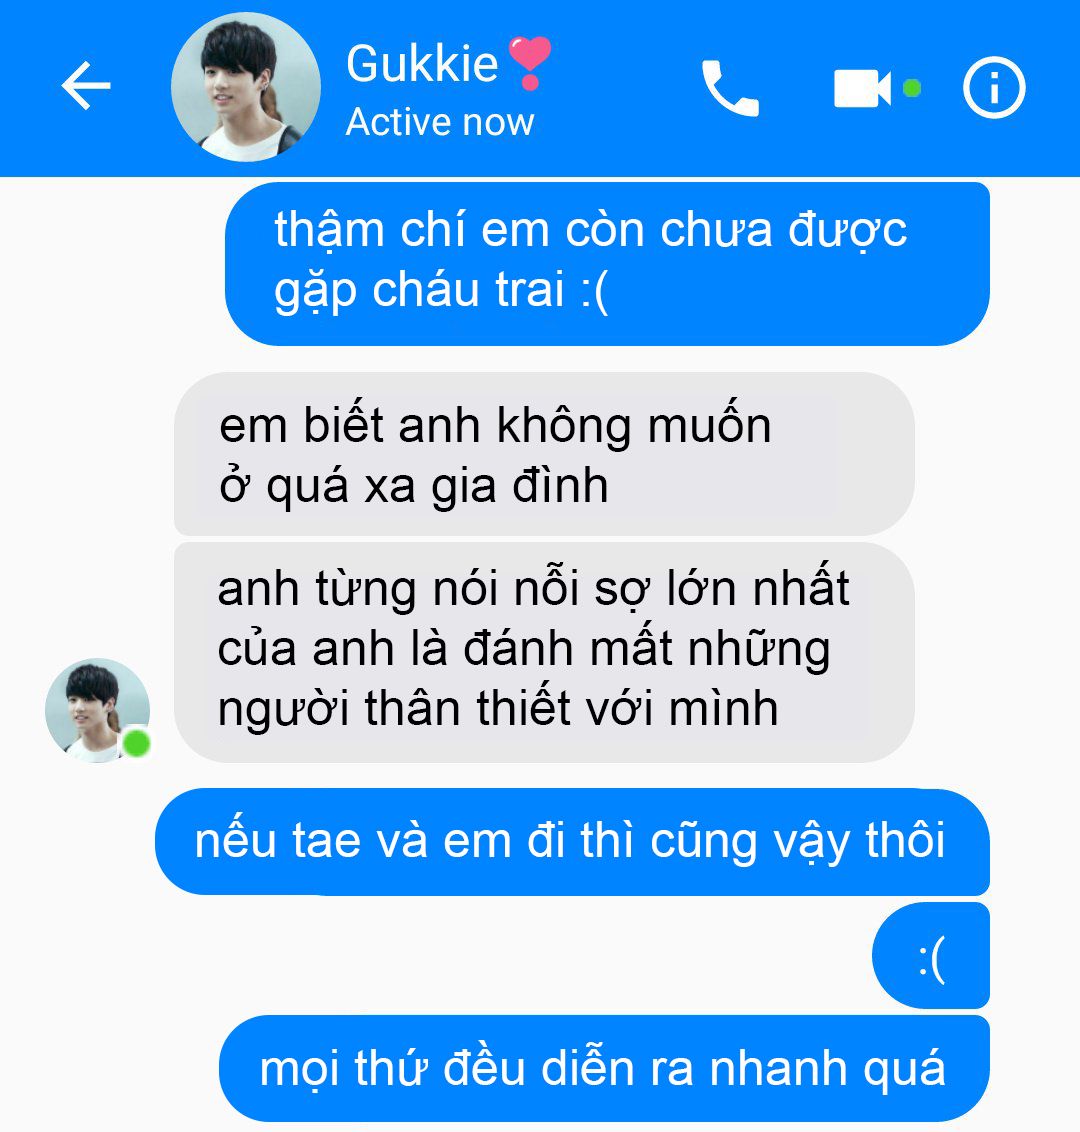
Task: Start a video call with camera icon
Action: [x=862, y=88]
